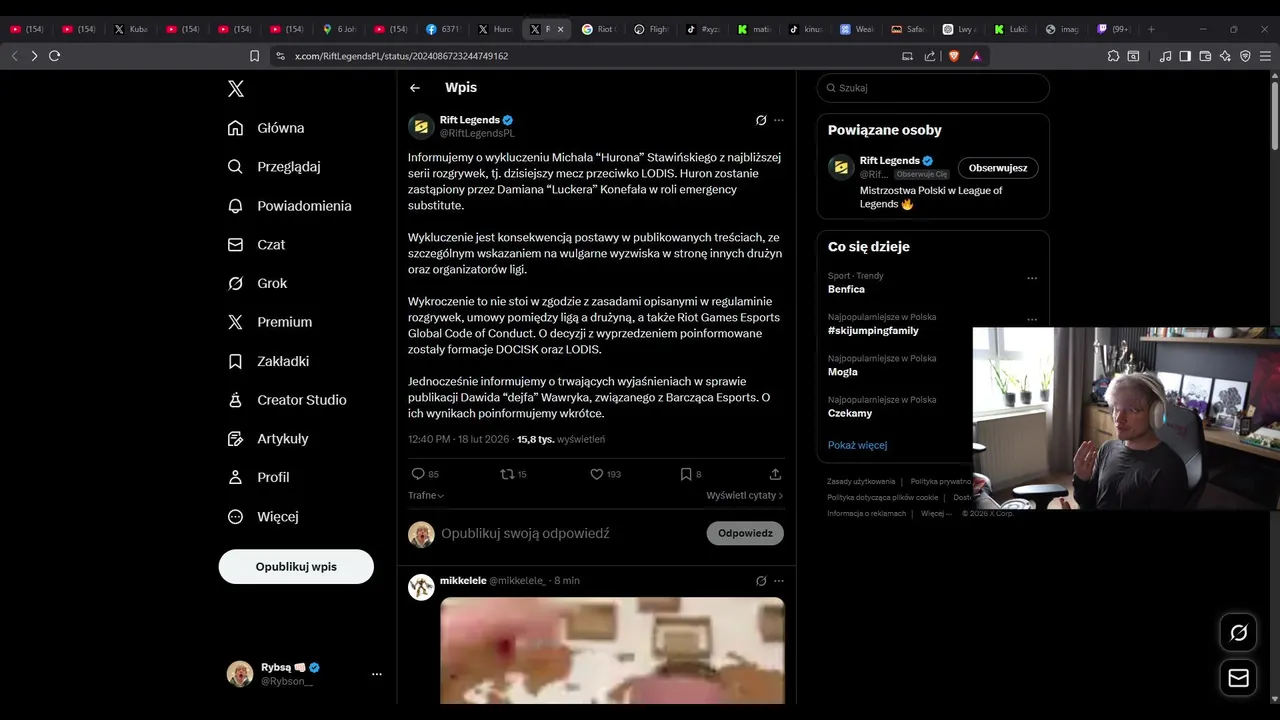
Task: Reply to post with 85 comments
Action: (425, 474)
